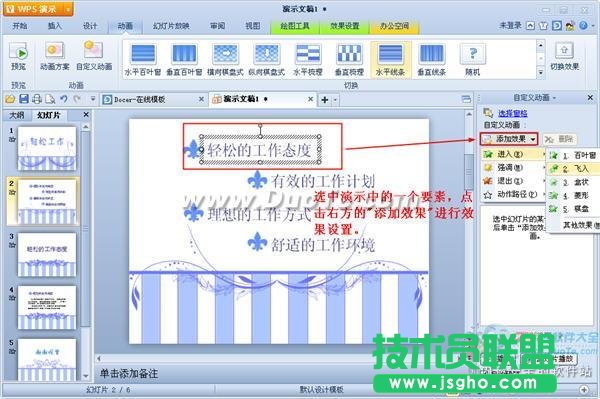Open 切换效果 transition effect settings
Image resolution: width=600 pixels, height=399 pixels.
click(564, 57)
